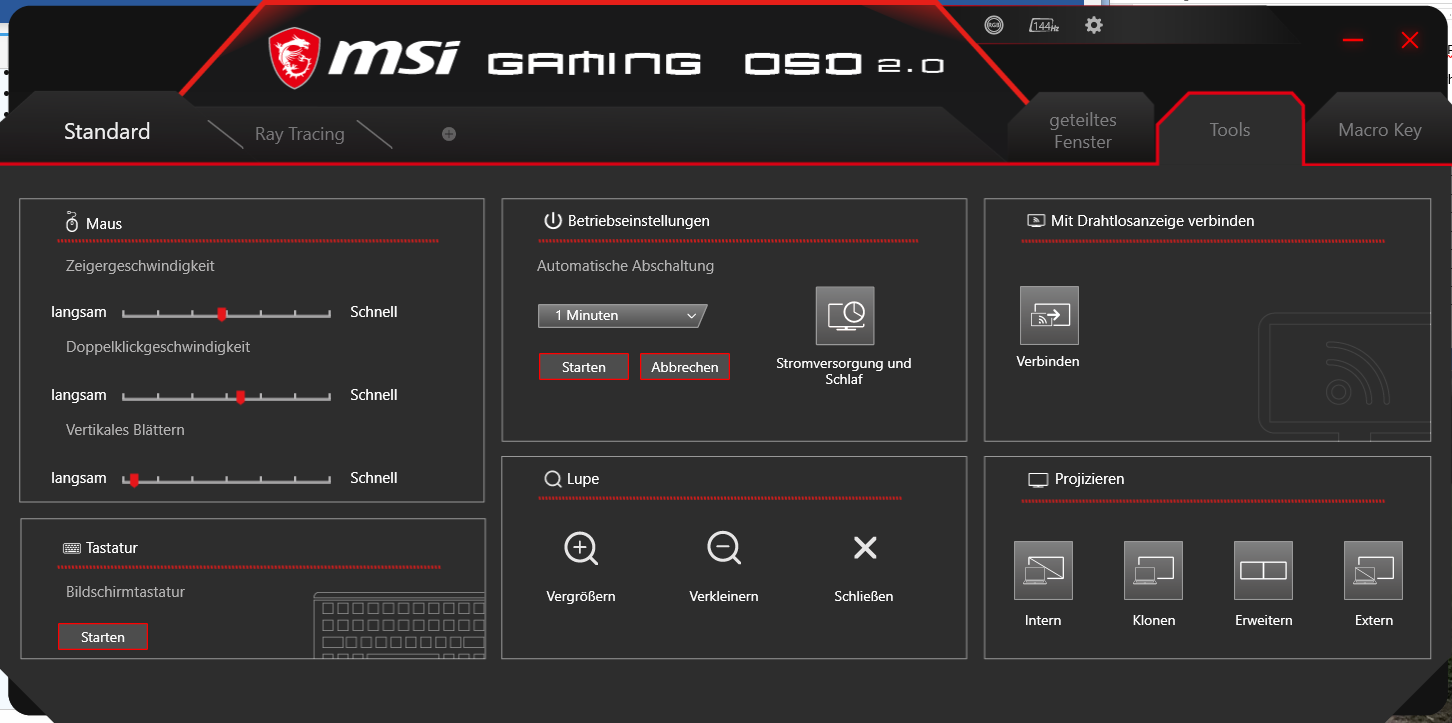Open the Automatische Abschaltung 1 Minuten dropdown
This screenshot has height=723, width=1452.
(x=622, y=316)
